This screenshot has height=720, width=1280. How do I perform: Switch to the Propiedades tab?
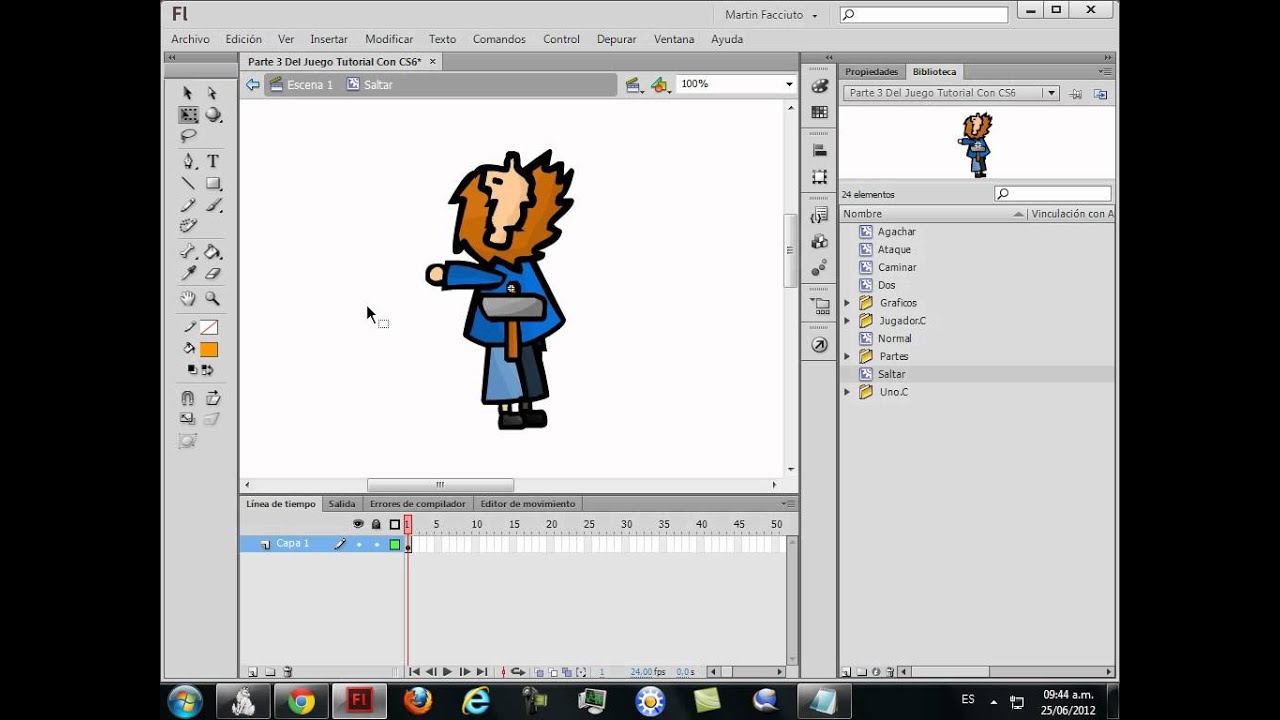[x=872, y=72]
